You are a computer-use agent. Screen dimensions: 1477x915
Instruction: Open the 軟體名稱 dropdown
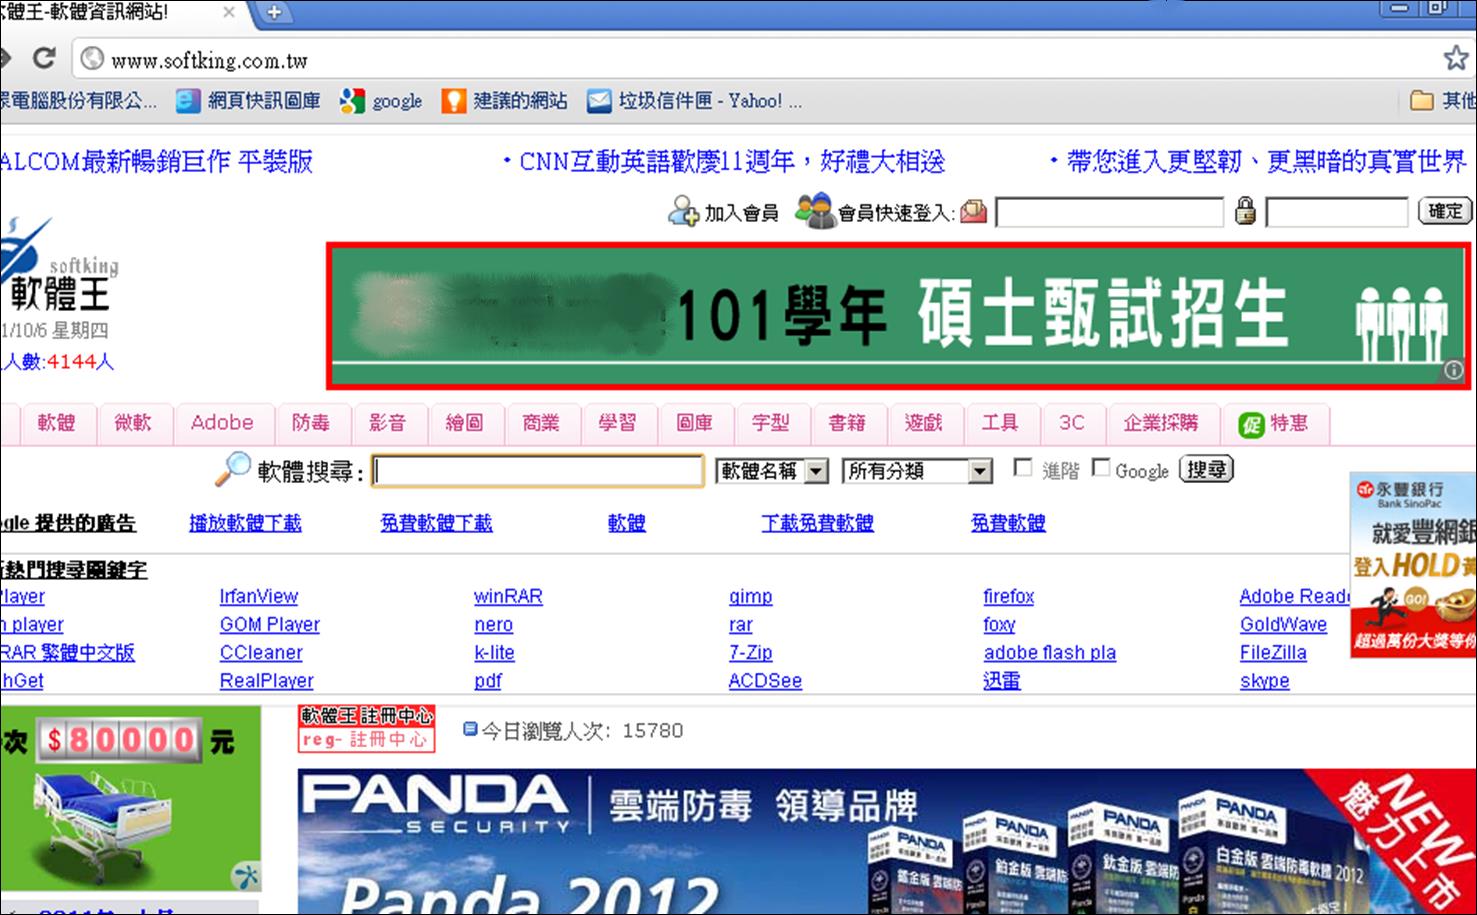pyautogui.click(x=772, y=471)
